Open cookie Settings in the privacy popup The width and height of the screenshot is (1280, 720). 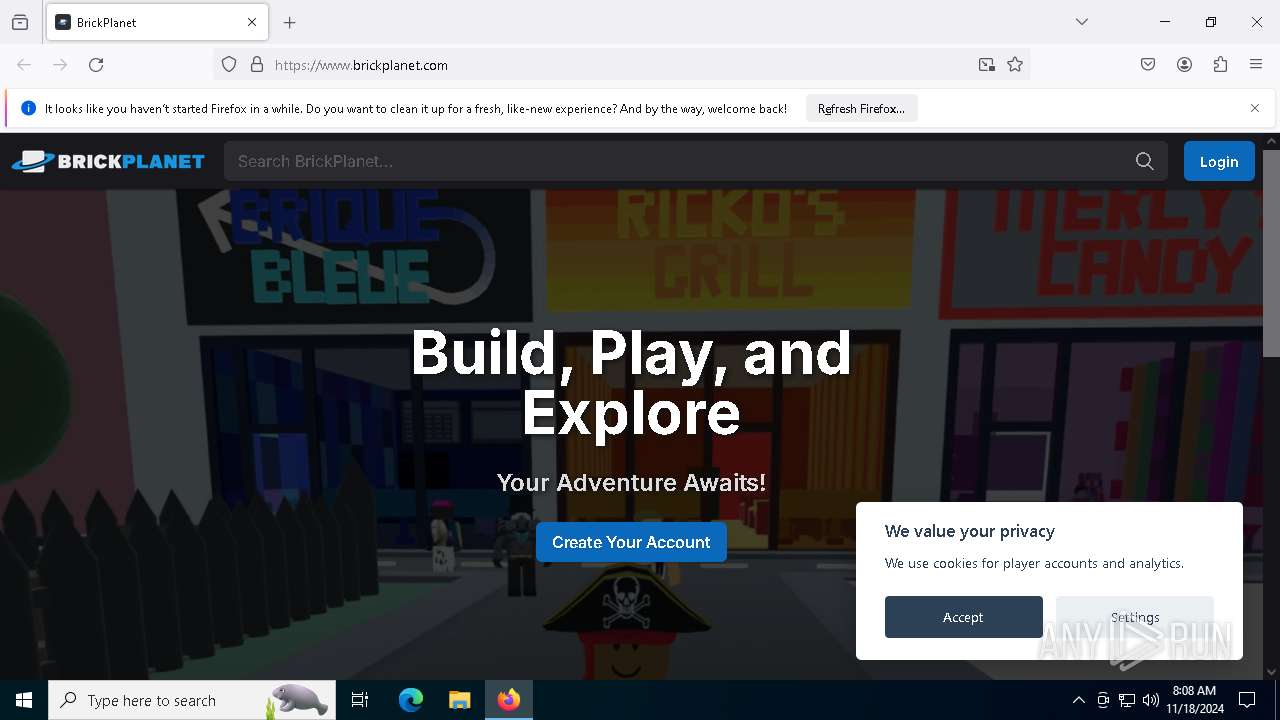[1135, 617]
